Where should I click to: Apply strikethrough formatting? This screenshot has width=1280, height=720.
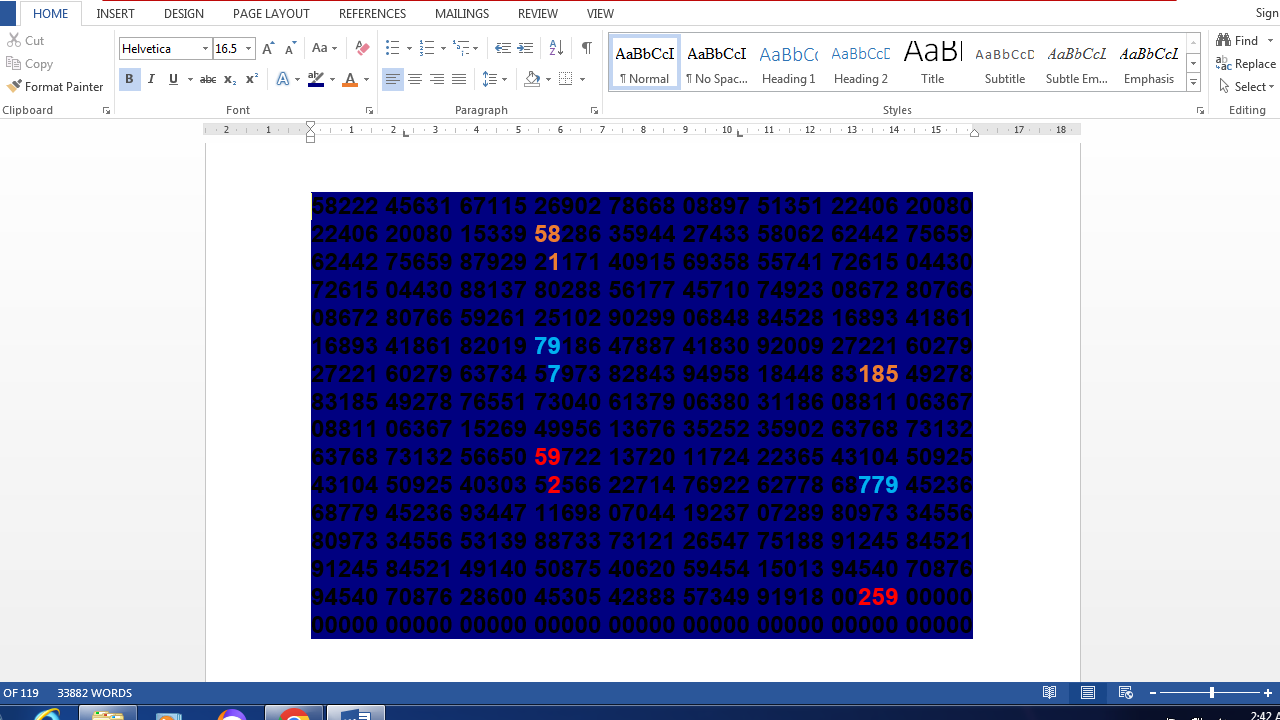(207, 79)
